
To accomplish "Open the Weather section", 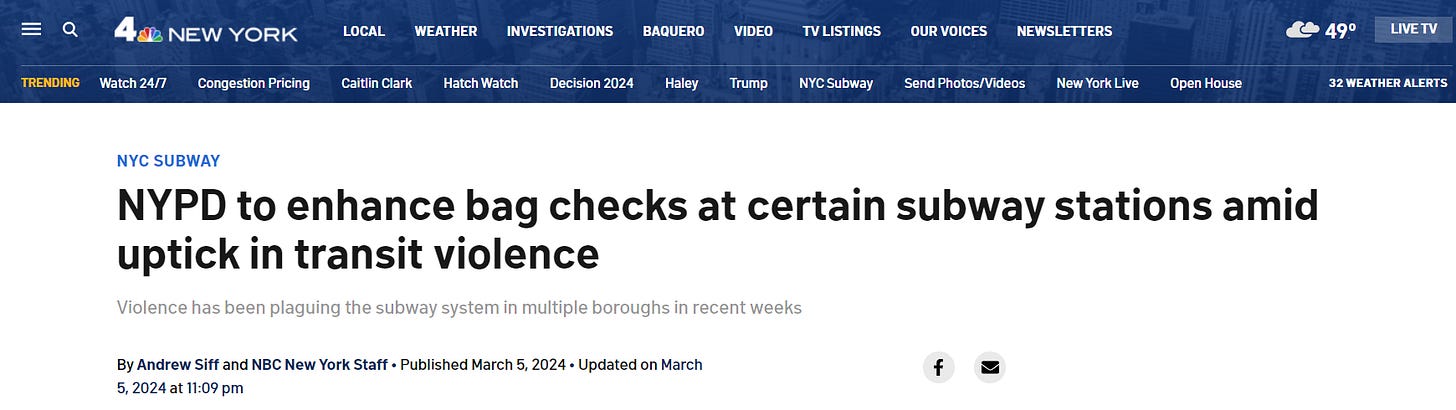I will click(x=446, y=31).
